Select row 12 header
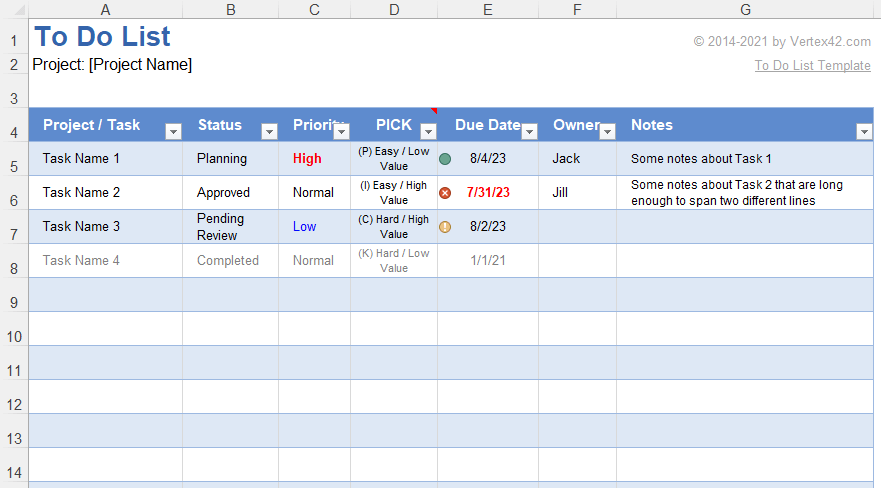Viewport: 881px width, 488px height. 14,397
